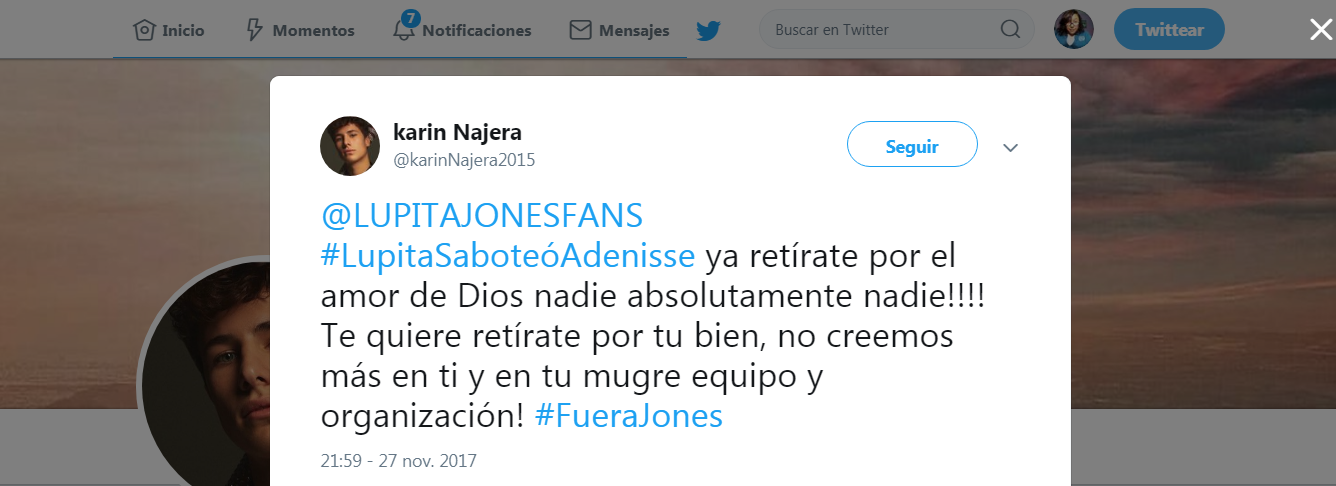Click the Notificaciones bell icon
This screenshot has height=486, width=1336.
click(x=404, y=30)
